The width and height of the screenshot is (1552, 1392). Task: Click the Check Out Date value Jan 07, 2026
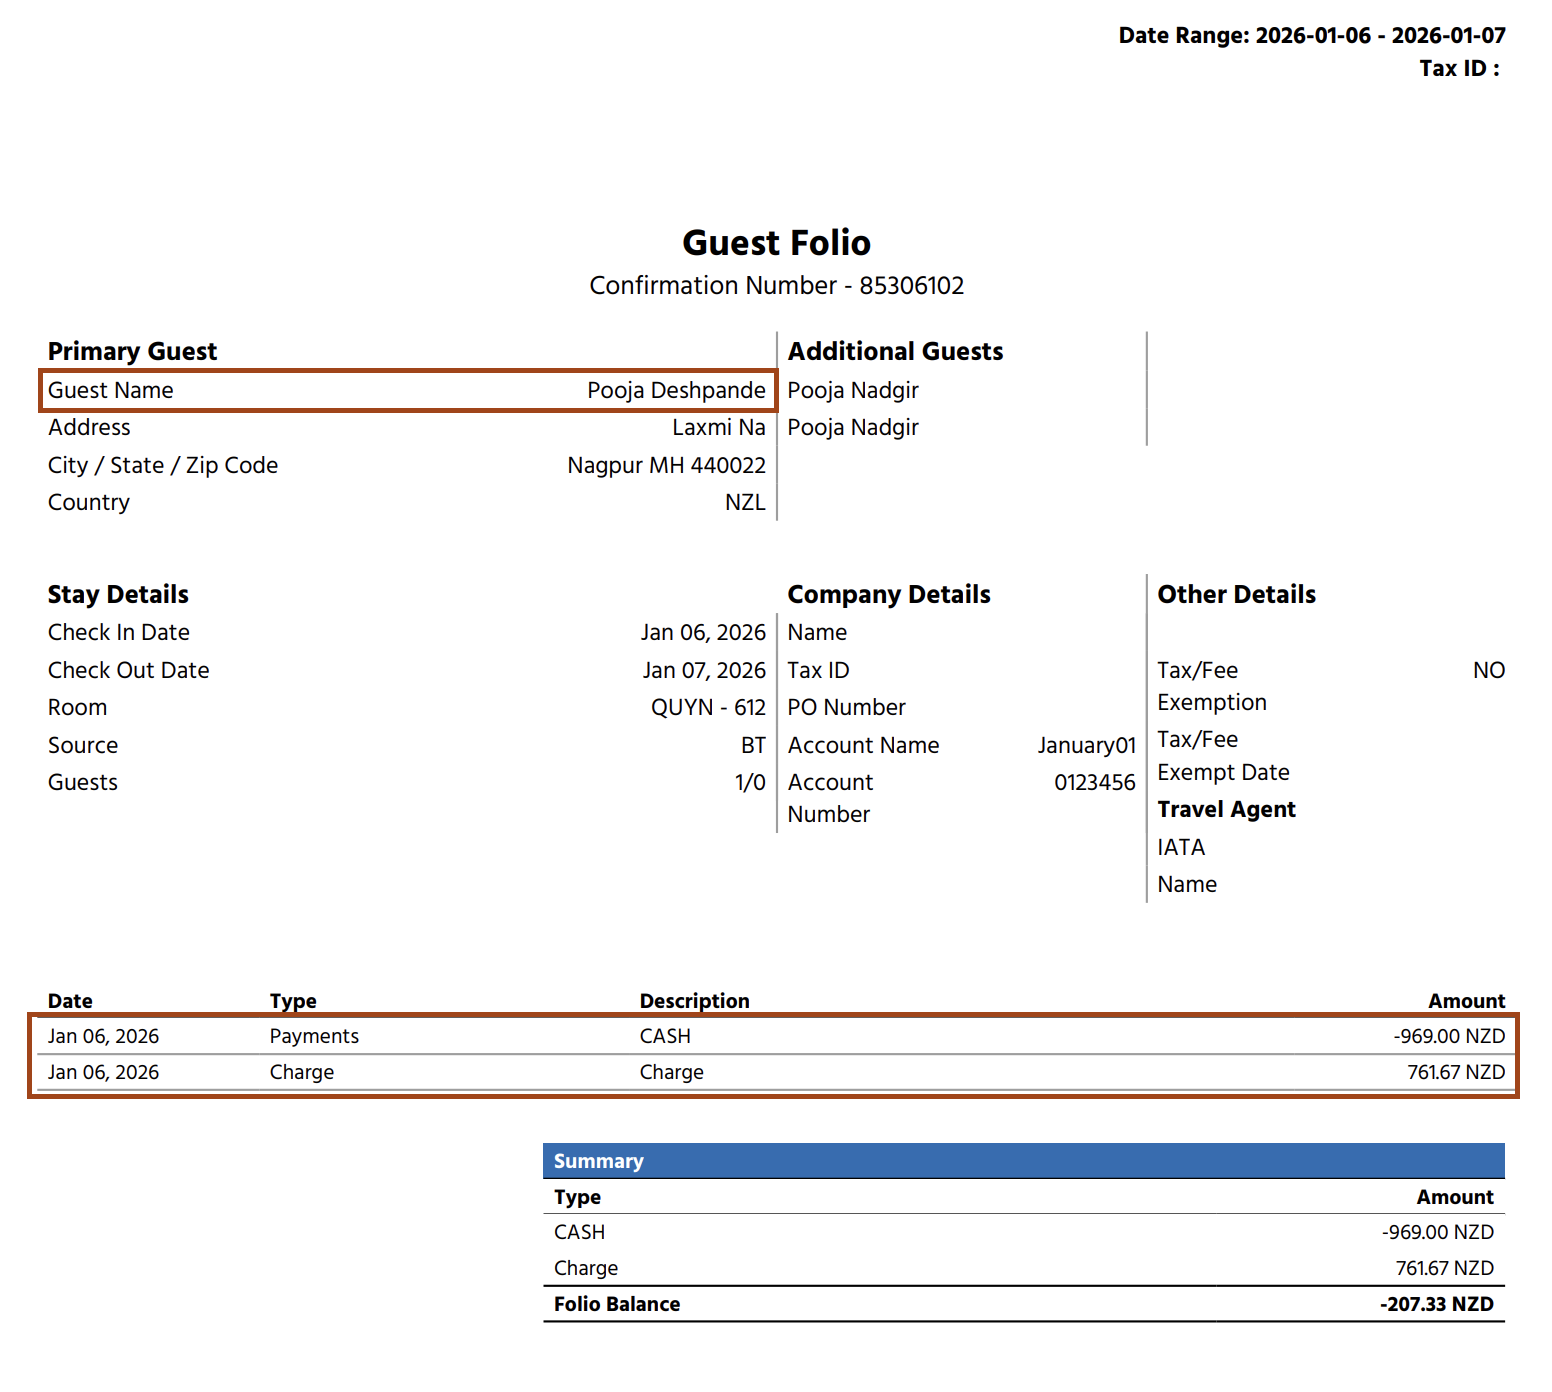click(704, 670)
